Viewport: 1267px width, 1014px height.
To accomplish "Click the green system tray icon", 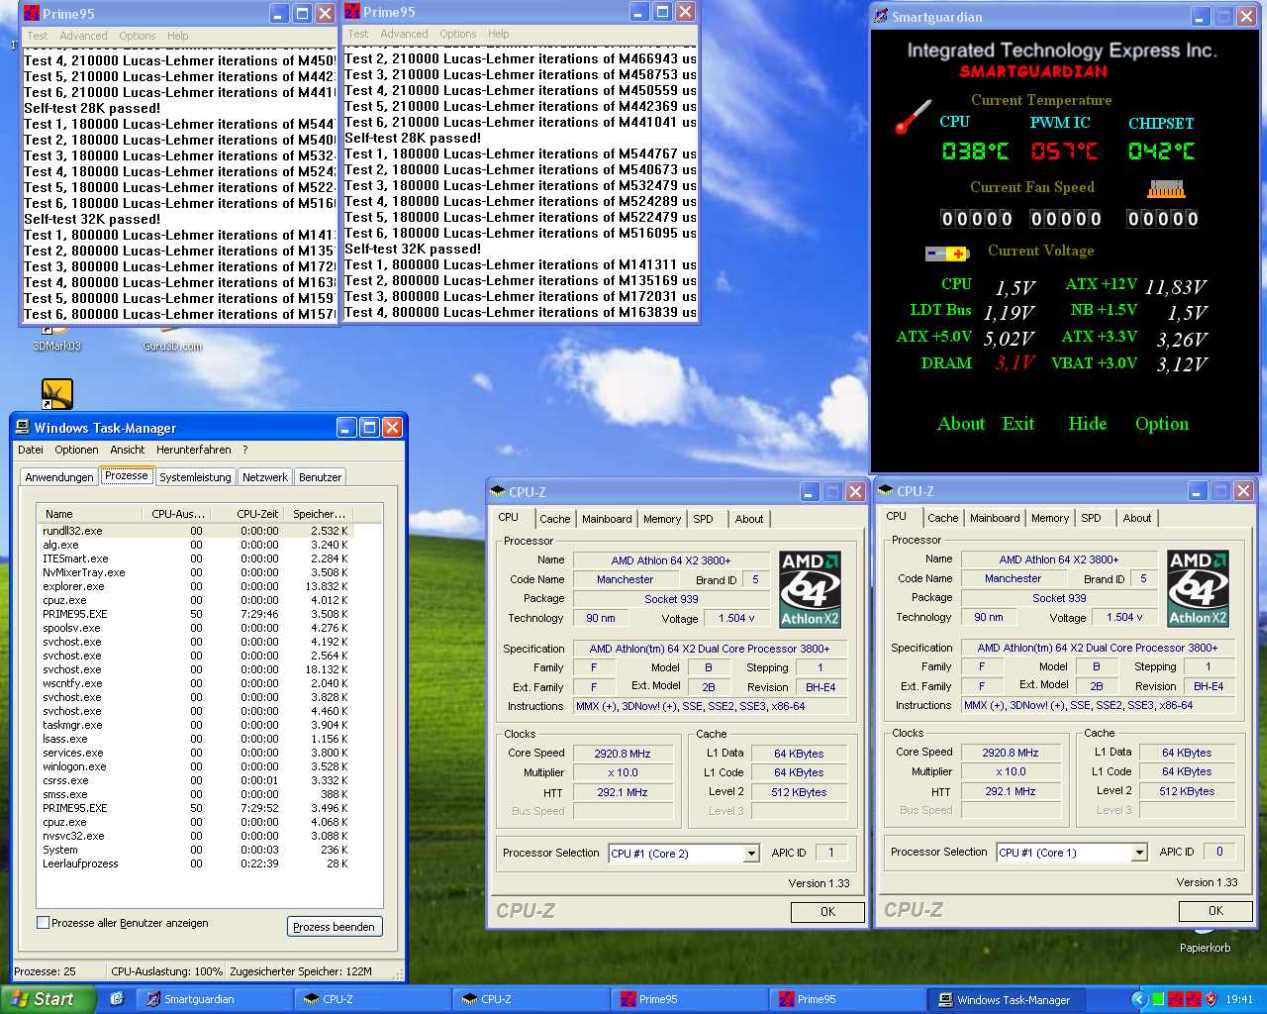I will tap(1157, 999).
